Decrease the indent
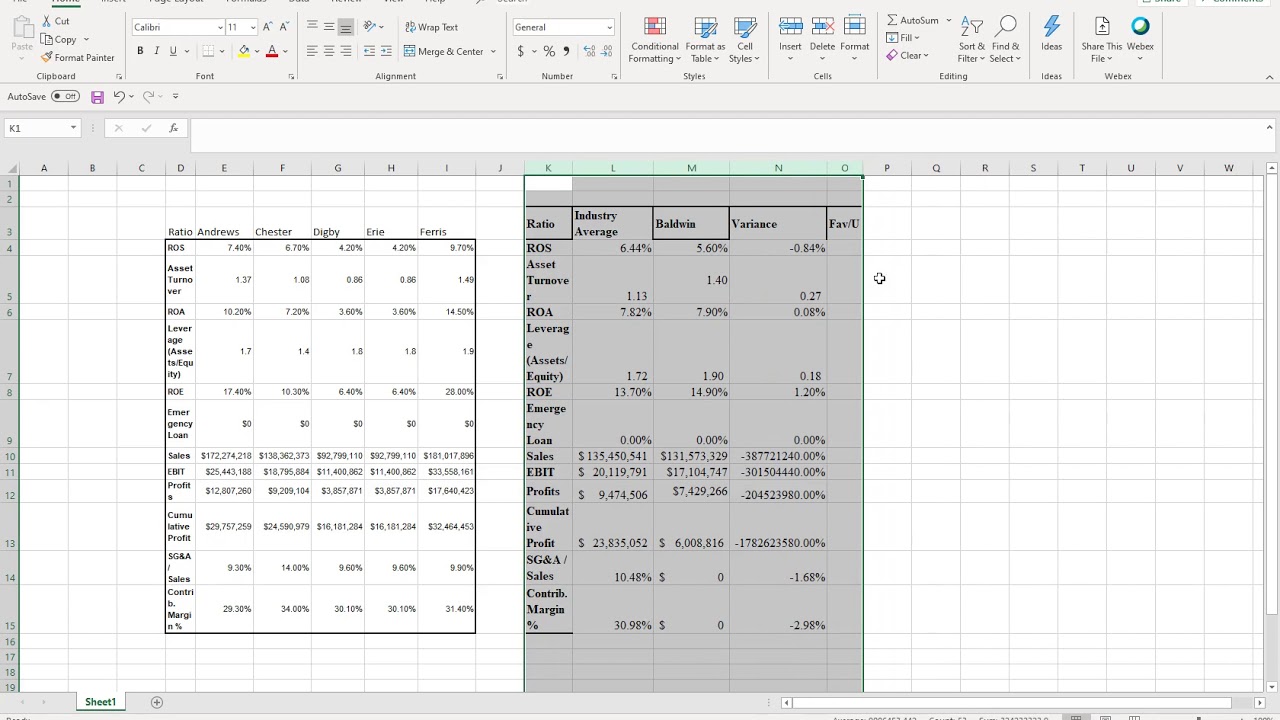1280x720 pixels. click(x=370, y=51)
